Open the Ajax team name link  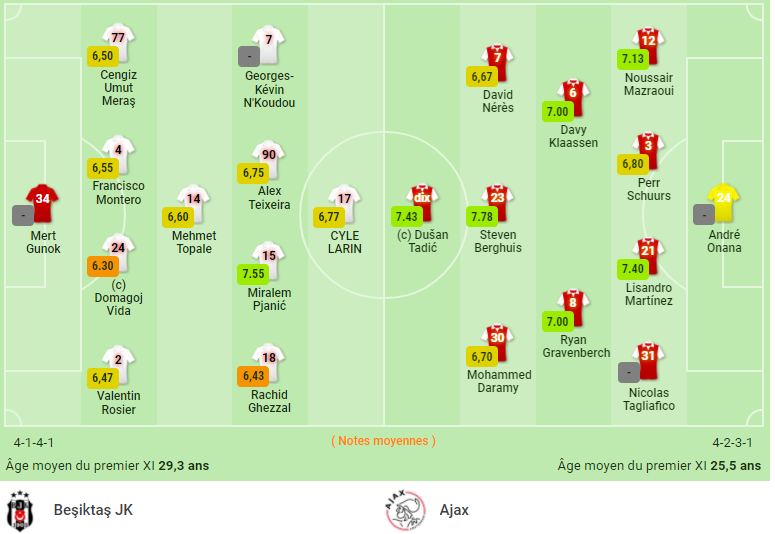[x=454, y=510]
